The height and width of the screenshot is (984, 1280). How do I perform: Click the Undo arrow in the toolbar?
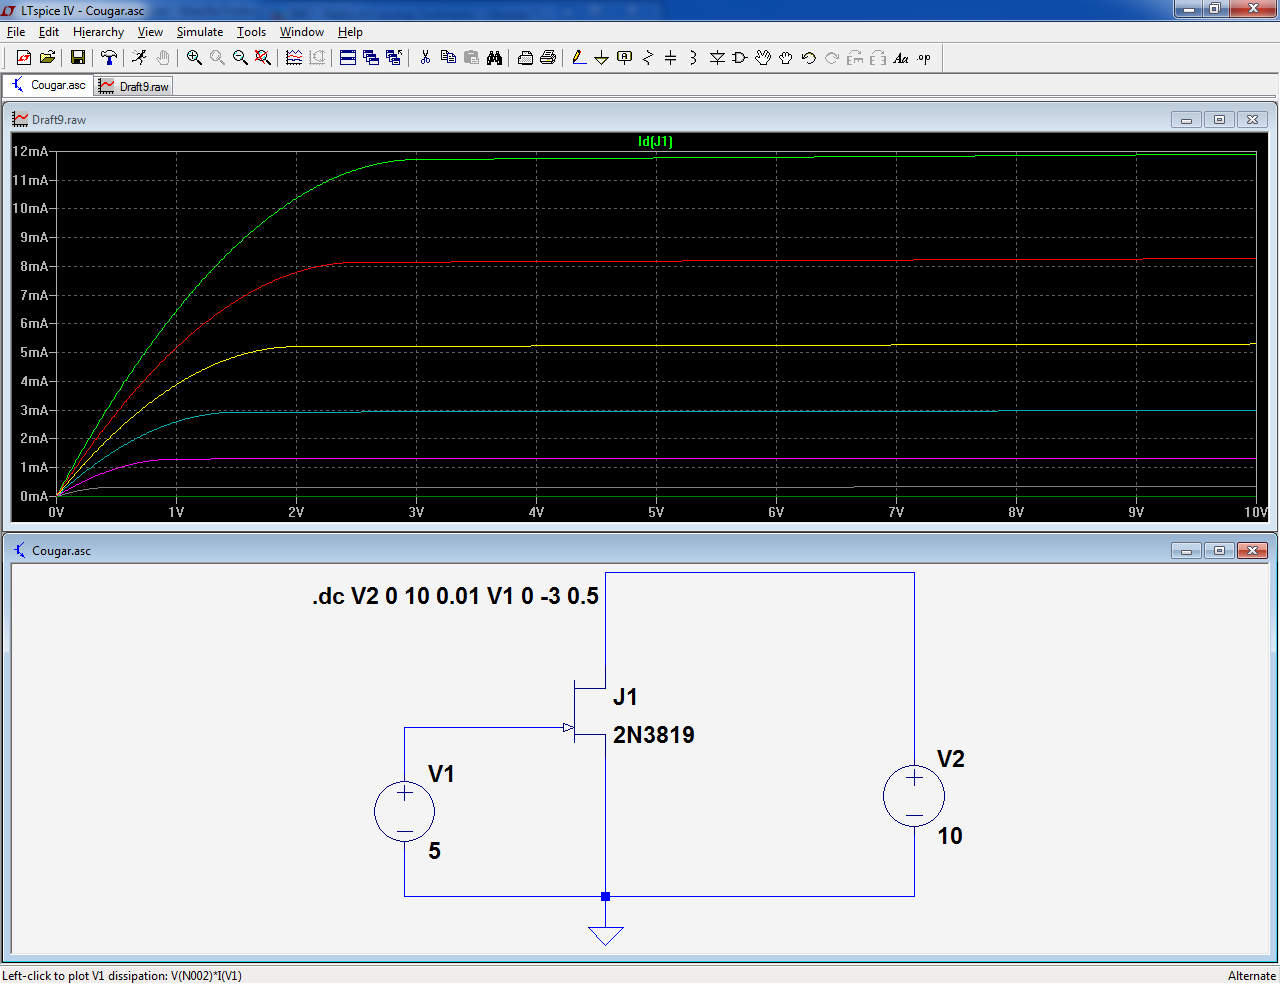coord(809,58)
